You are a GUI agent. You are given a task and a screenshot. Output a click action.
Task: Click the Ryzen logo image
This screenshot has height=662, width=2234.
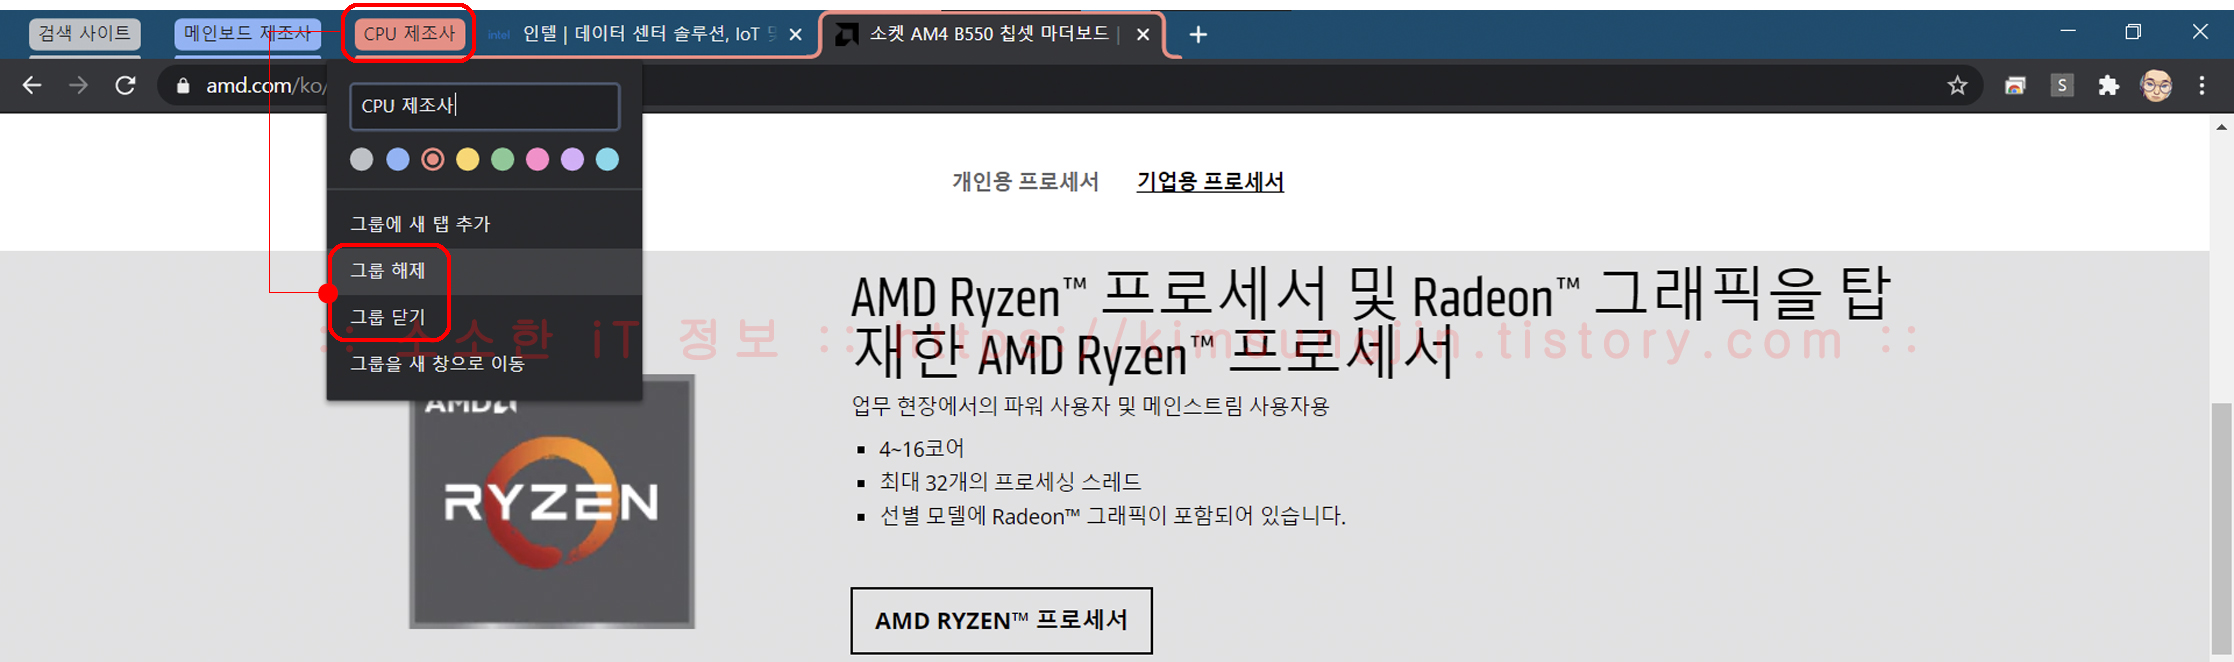(552, 501)
